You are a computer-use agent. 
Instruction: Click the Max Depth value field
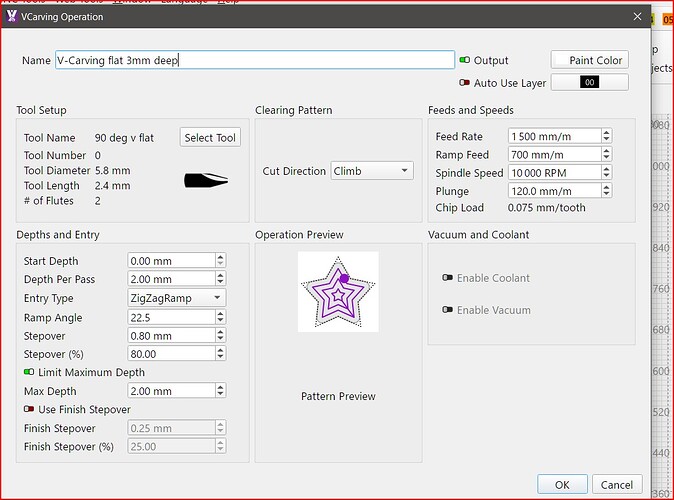(172, 390)
